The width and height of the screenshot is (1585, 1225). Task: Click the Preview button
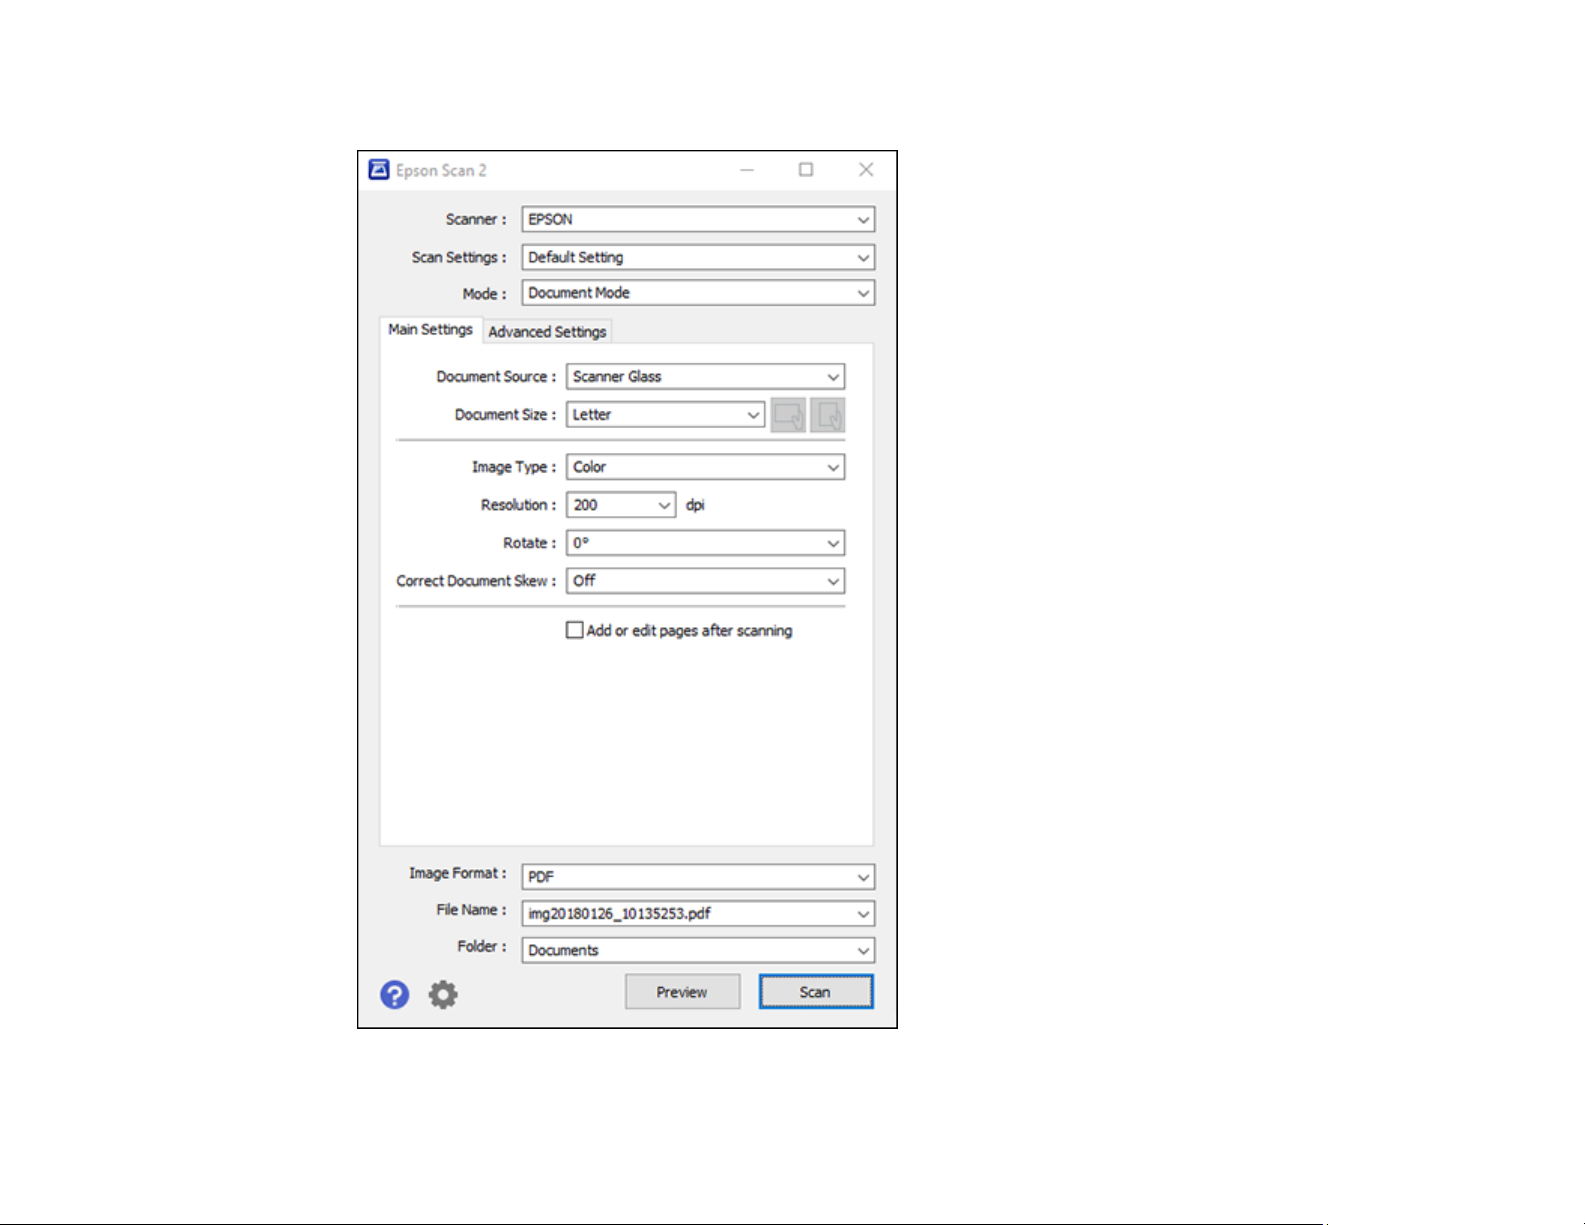tap(683, 992)
